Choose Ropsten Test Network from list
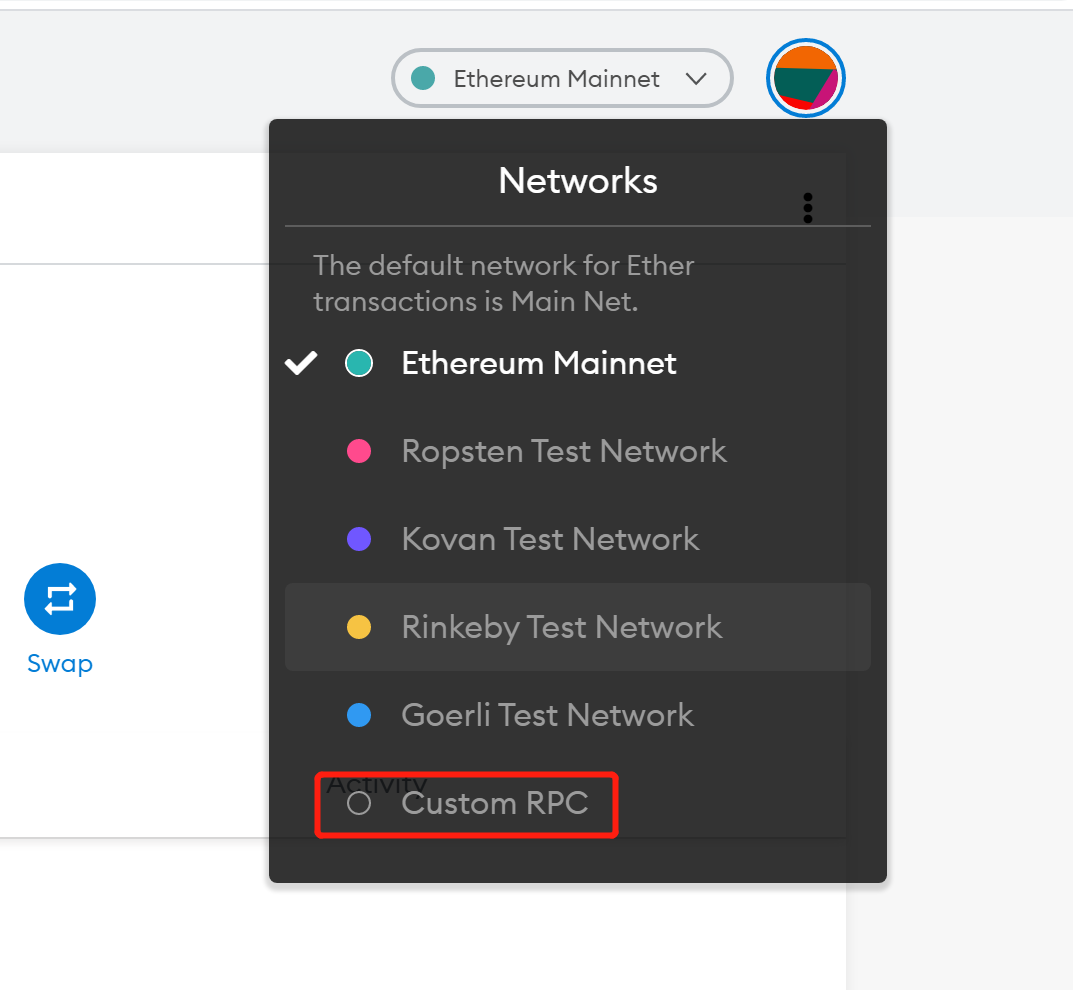The width and height of the screenshot is (1073, 990). pyautogui.click(x=563, y=451)
